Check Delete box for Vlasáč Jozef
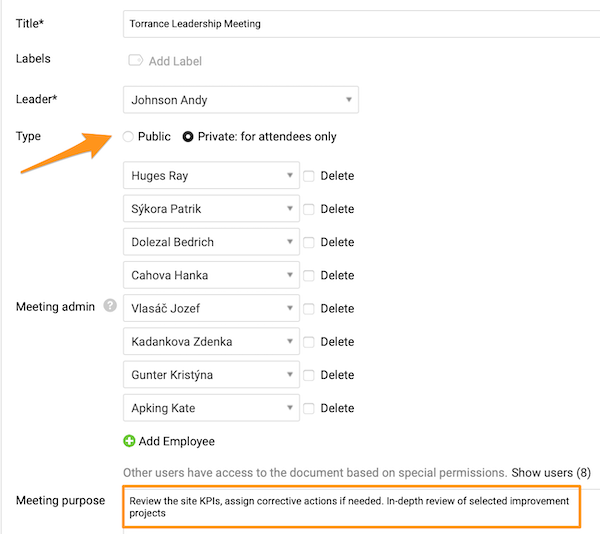600x534 pixels. click(x=309, y=309)
